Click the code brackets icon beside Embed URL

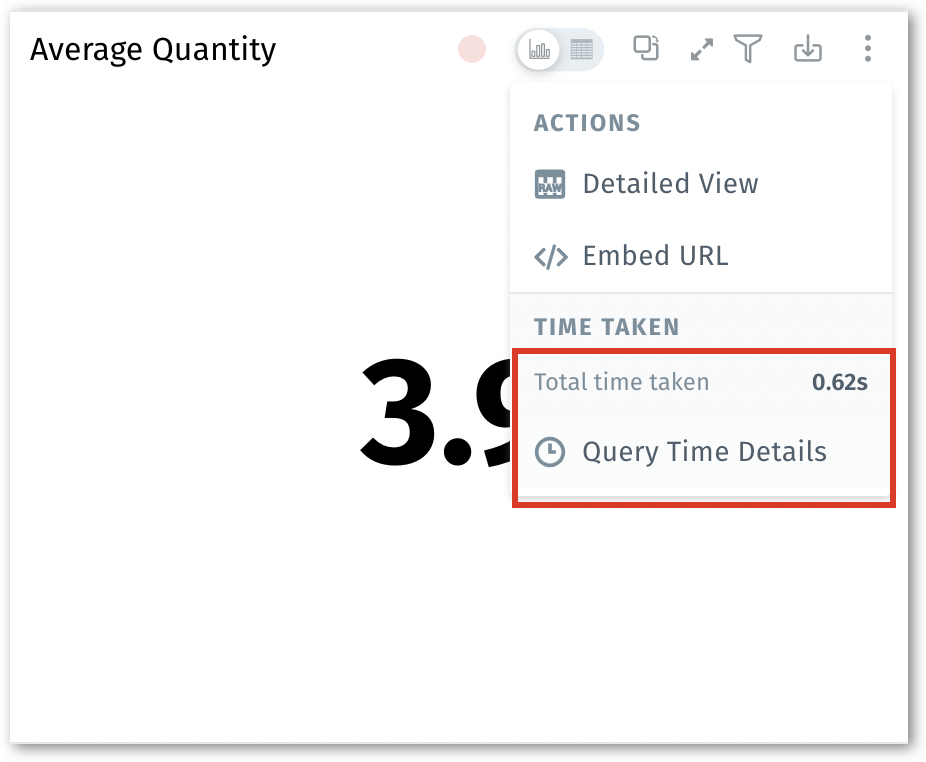coord(550,256)
